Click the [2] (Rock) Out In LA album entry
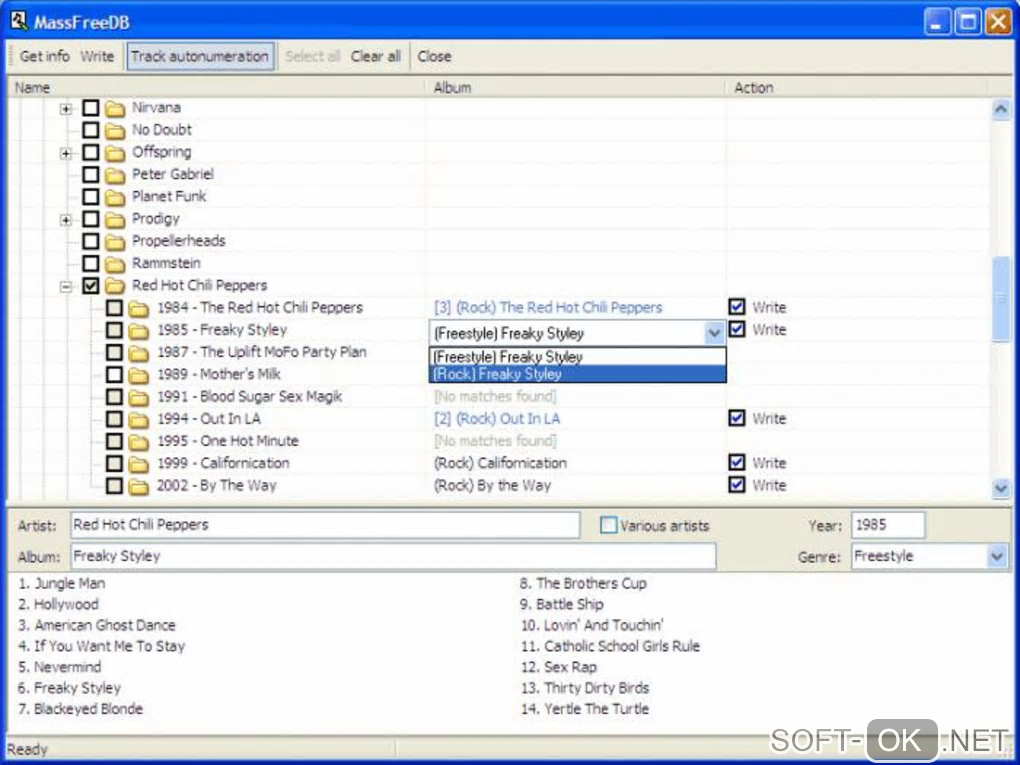The width and height of the screenshot is (1020, 765). [496, 418]
